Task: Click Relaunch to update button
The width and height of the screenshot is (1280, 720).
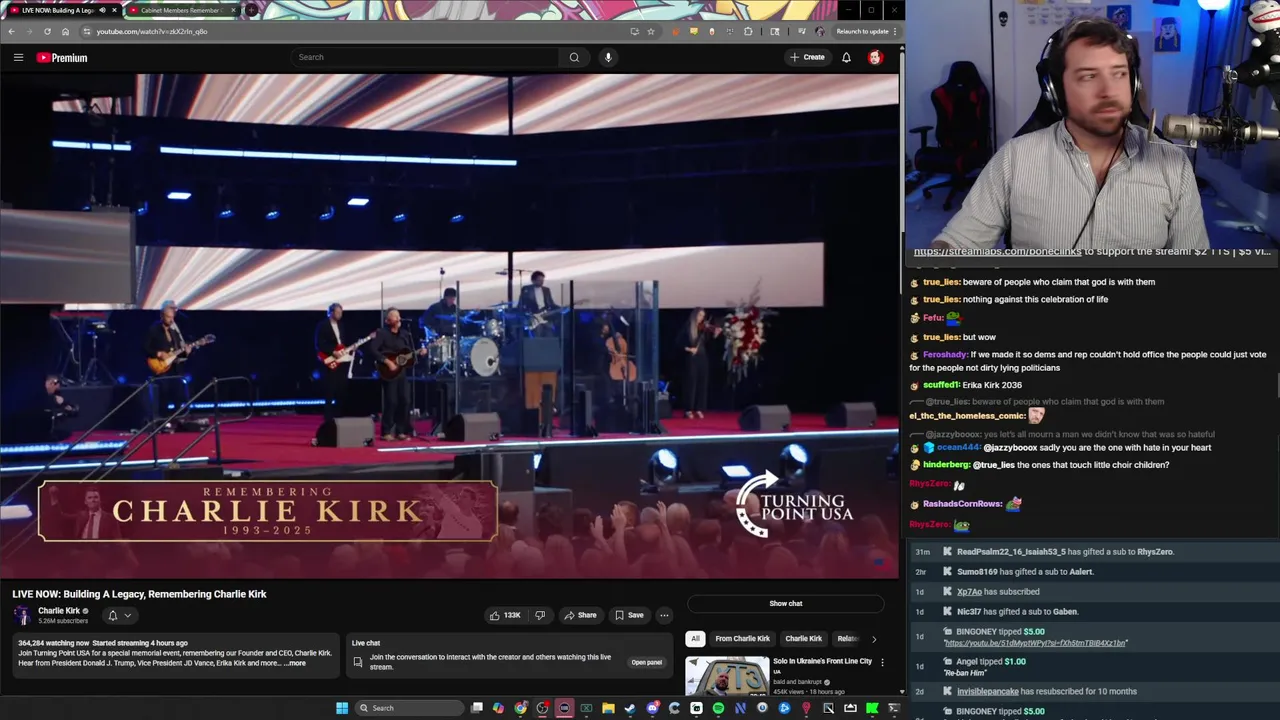Action: 862,31
